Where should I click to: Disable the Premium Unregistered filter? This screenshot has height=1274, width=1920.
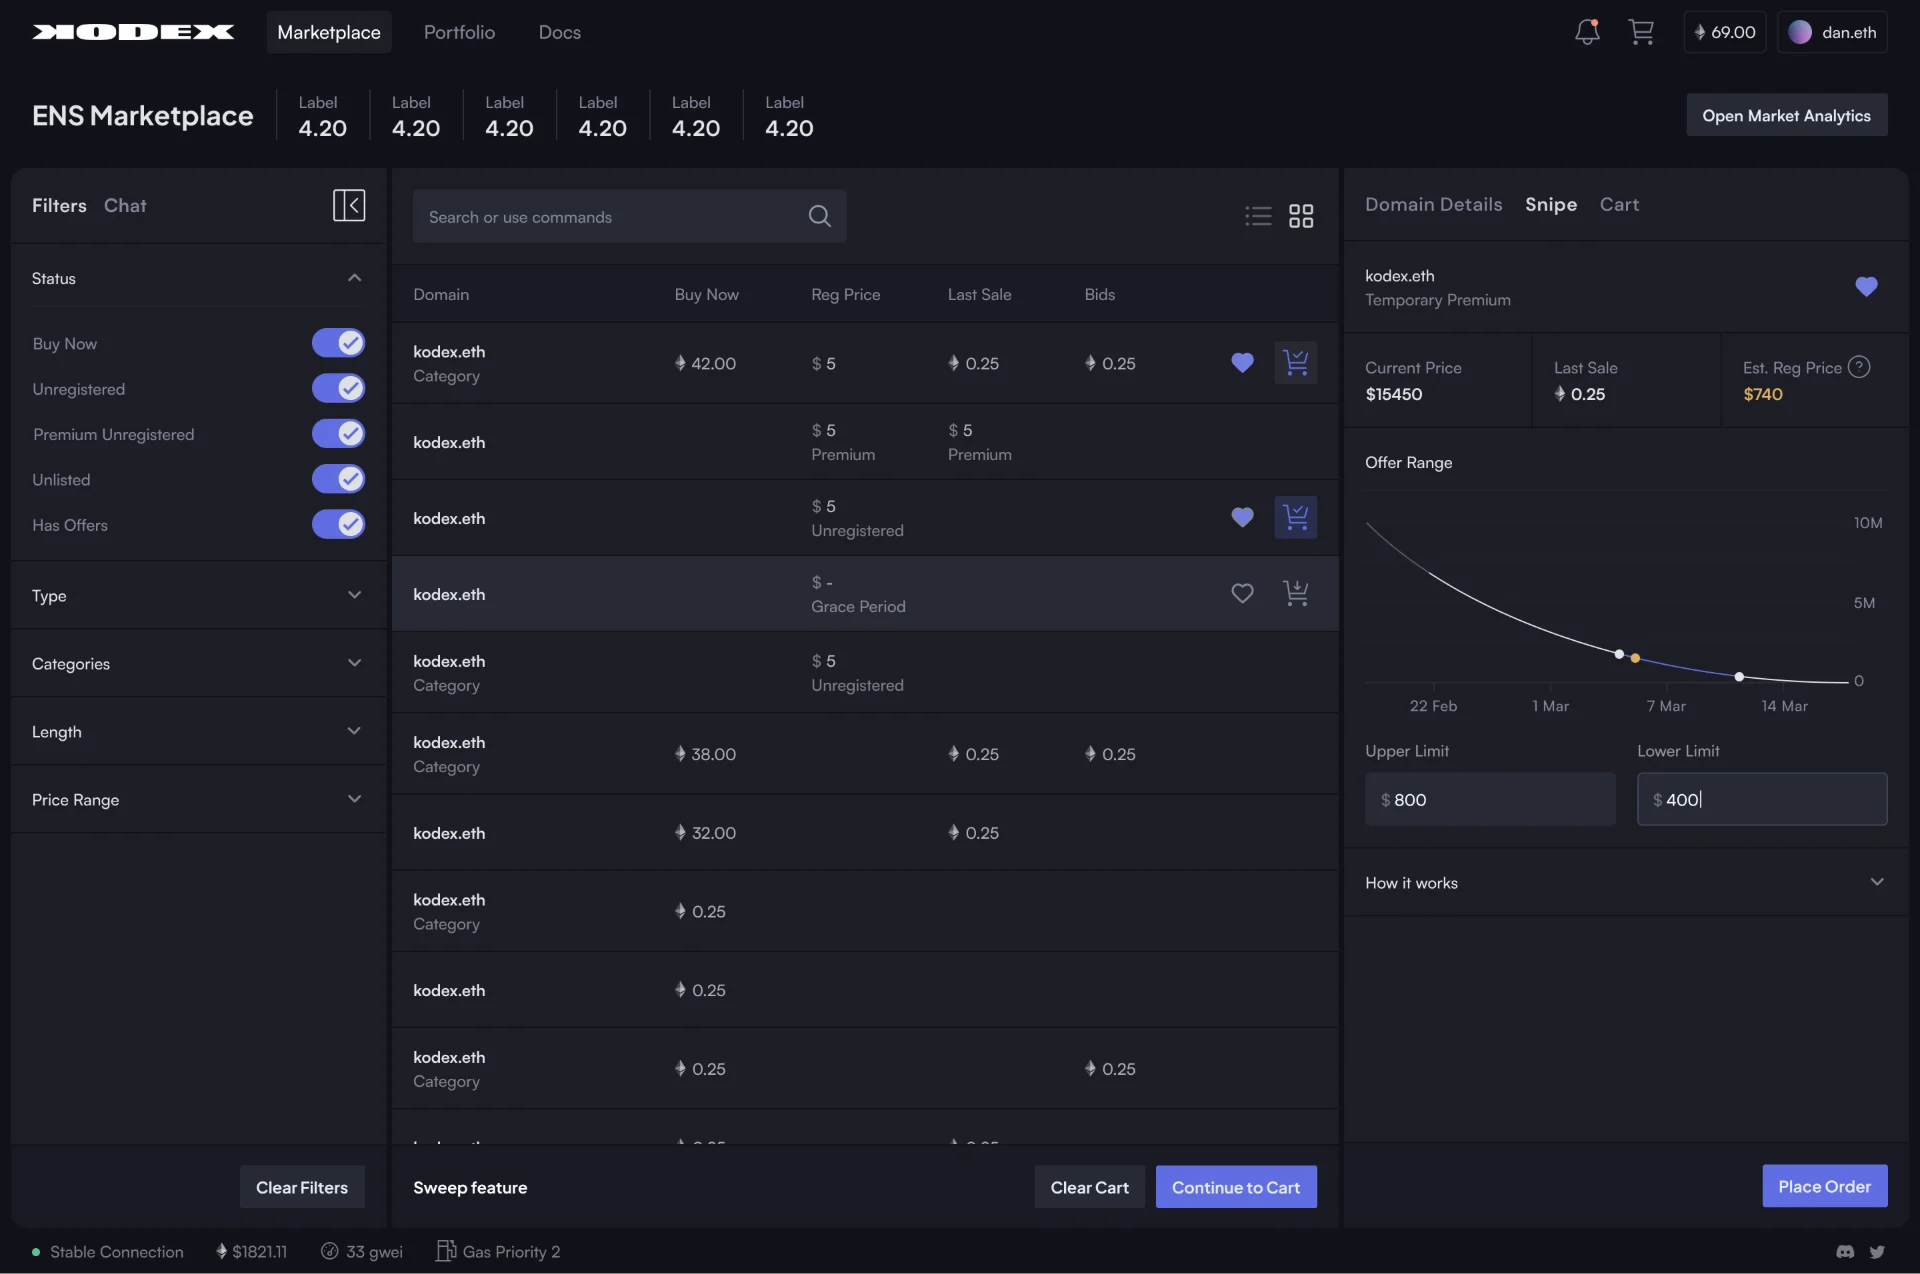338,433
